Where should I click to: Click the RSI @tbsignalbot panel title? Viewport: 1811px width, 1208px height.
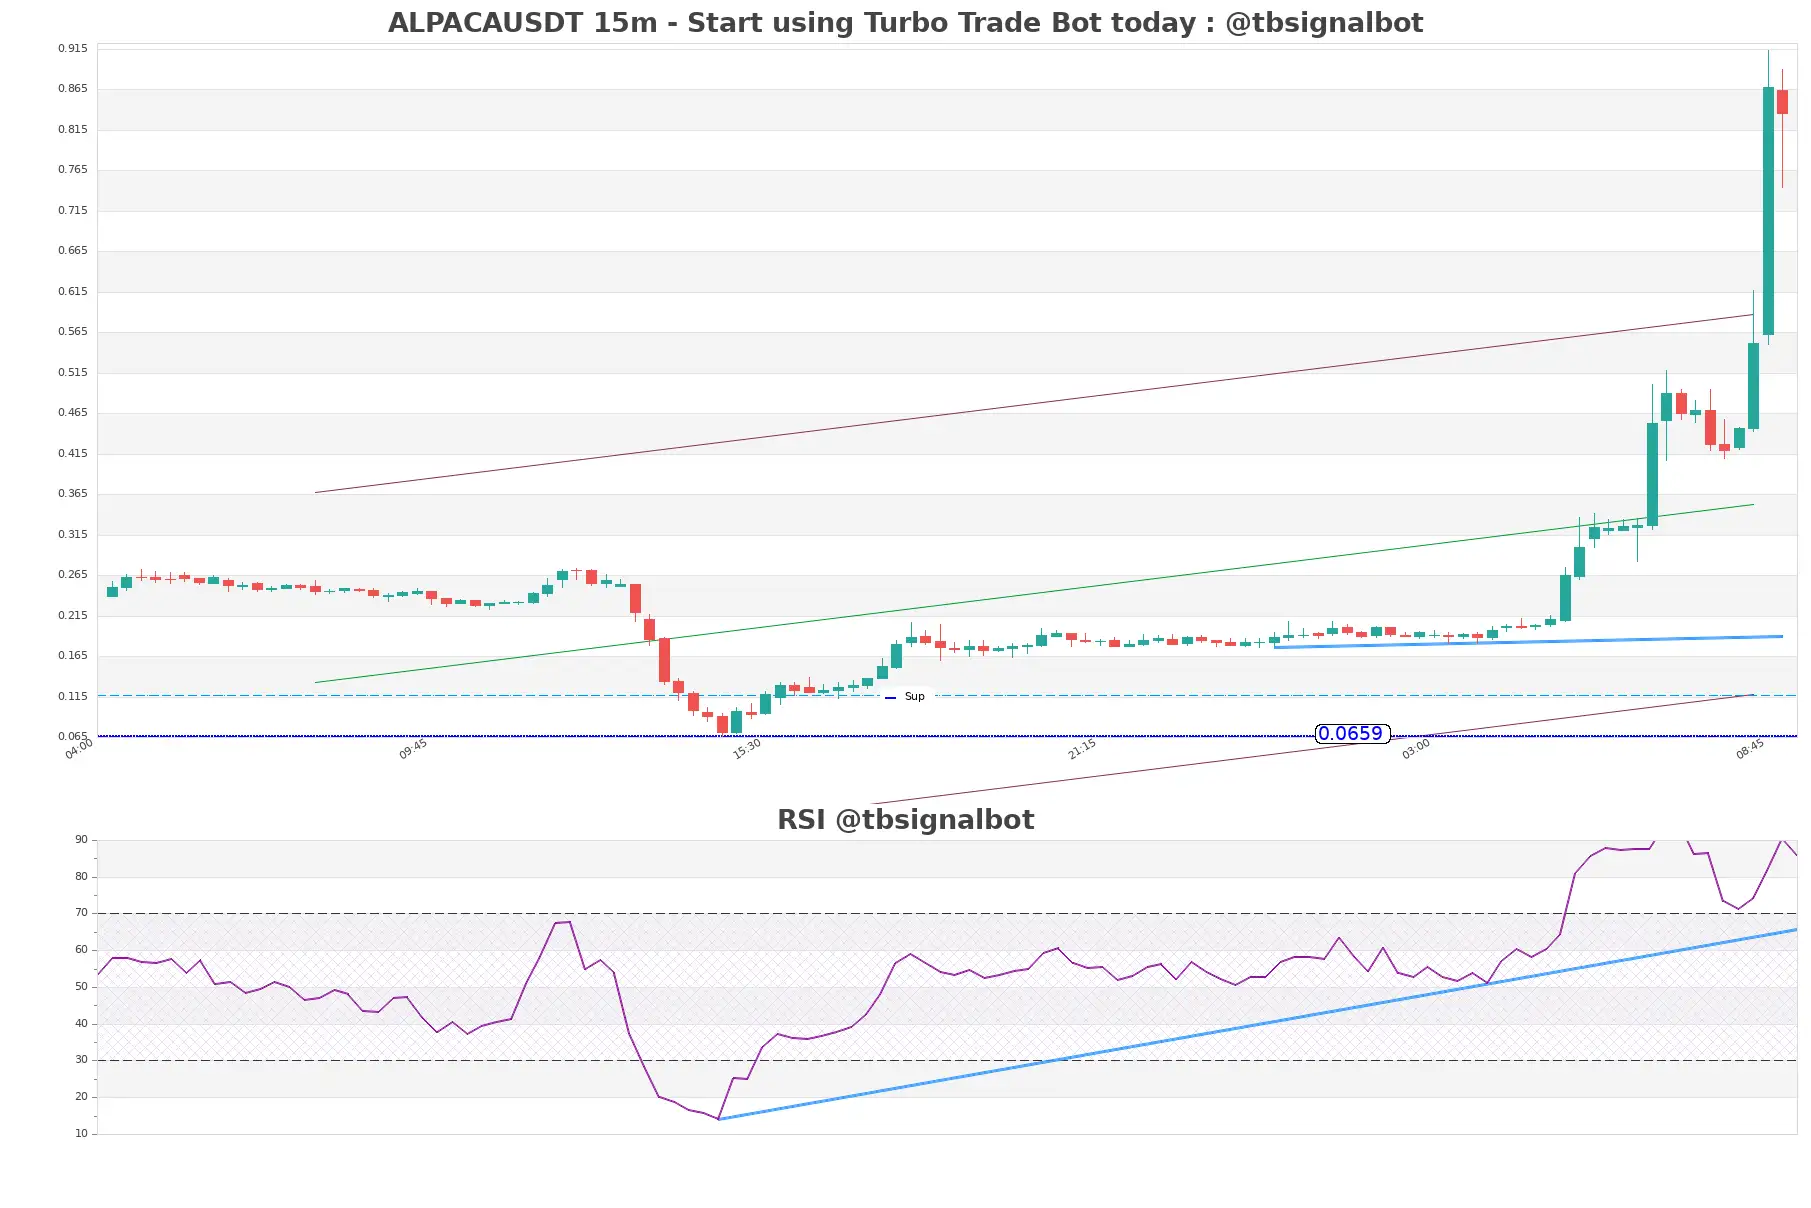coord(905,820)
